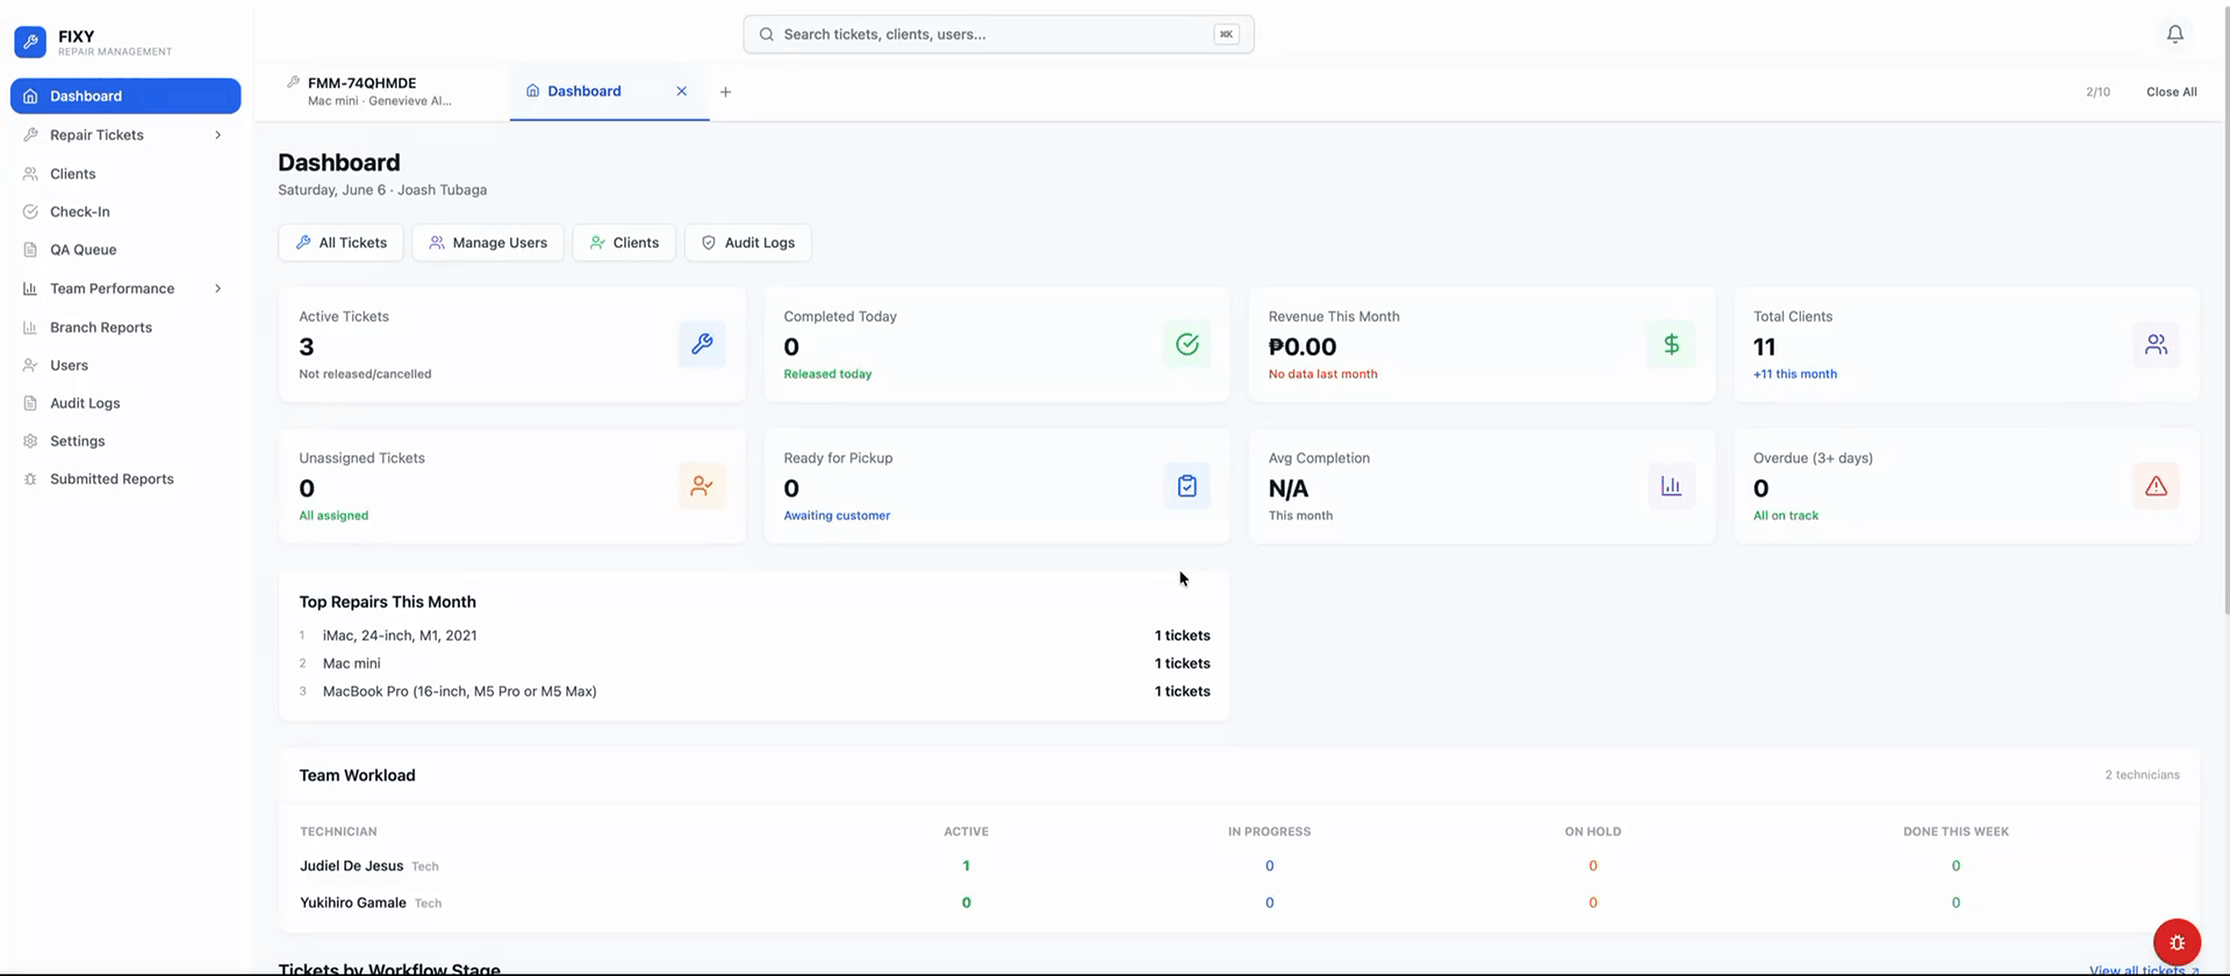2231x976 pixels.
Task: Click the keyboard shortcut badge in search
Action: click(x=1226, y=34)
